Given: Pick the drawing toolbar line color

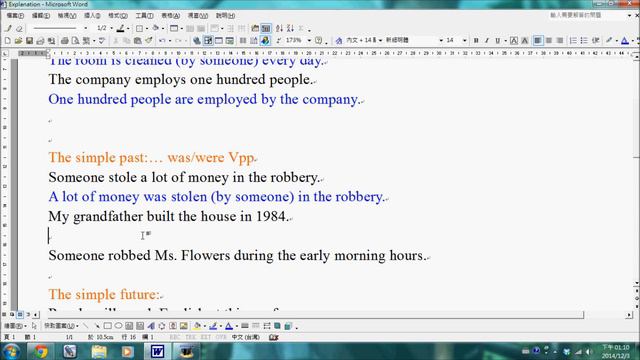Looking at the screenshot, I should (x=213, y=326).
